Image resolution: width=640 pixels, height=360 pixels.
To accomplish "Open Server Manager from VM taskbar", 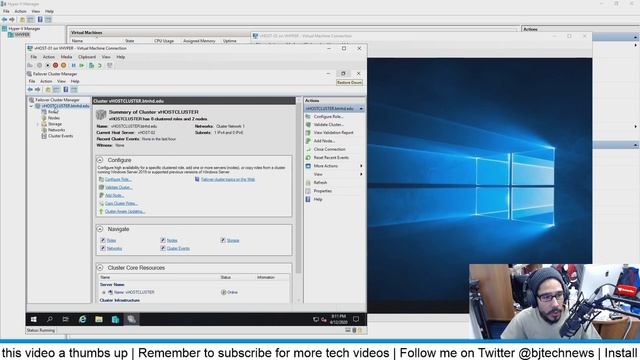I will click(x=115, y=319).
